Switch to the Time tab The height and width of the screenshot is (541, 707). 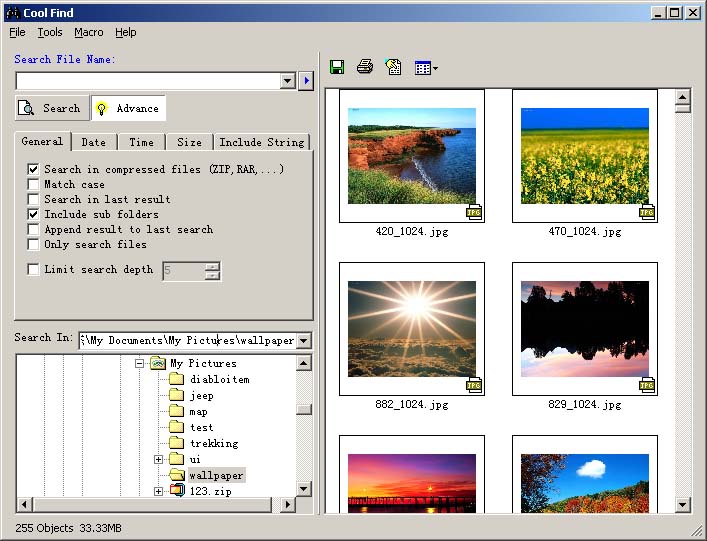point(142,142)
